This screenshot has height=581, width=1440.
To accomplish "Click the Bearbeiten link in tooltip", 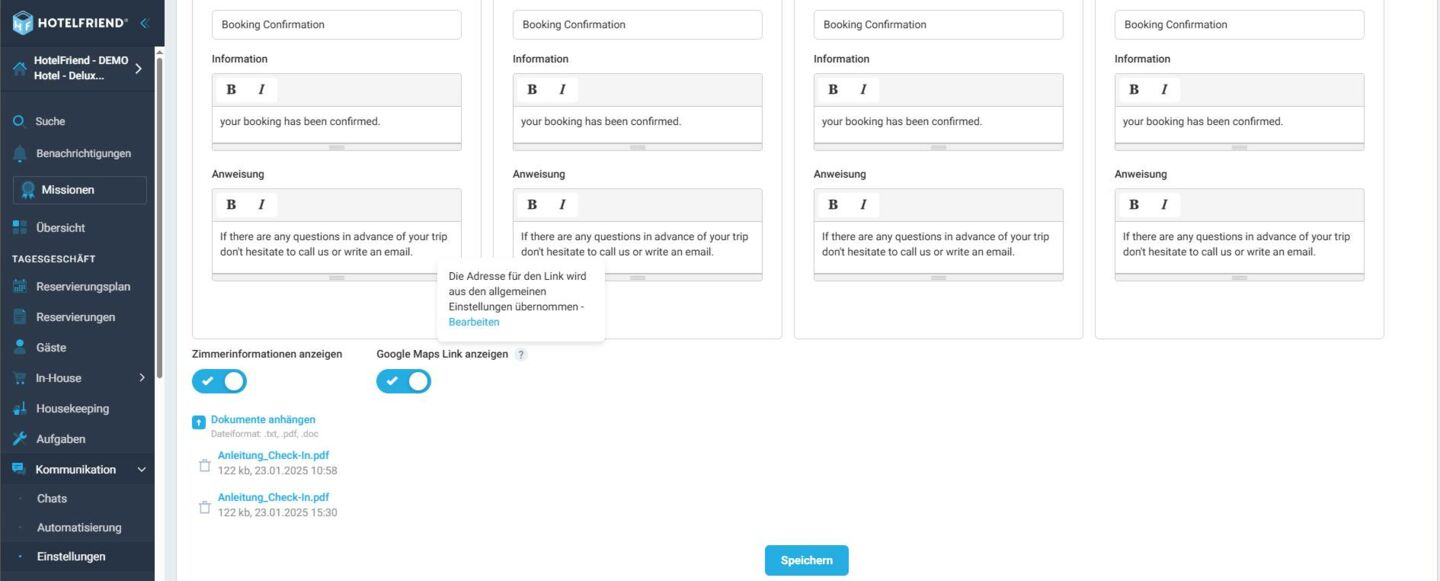I will click(x=474, y=322).
